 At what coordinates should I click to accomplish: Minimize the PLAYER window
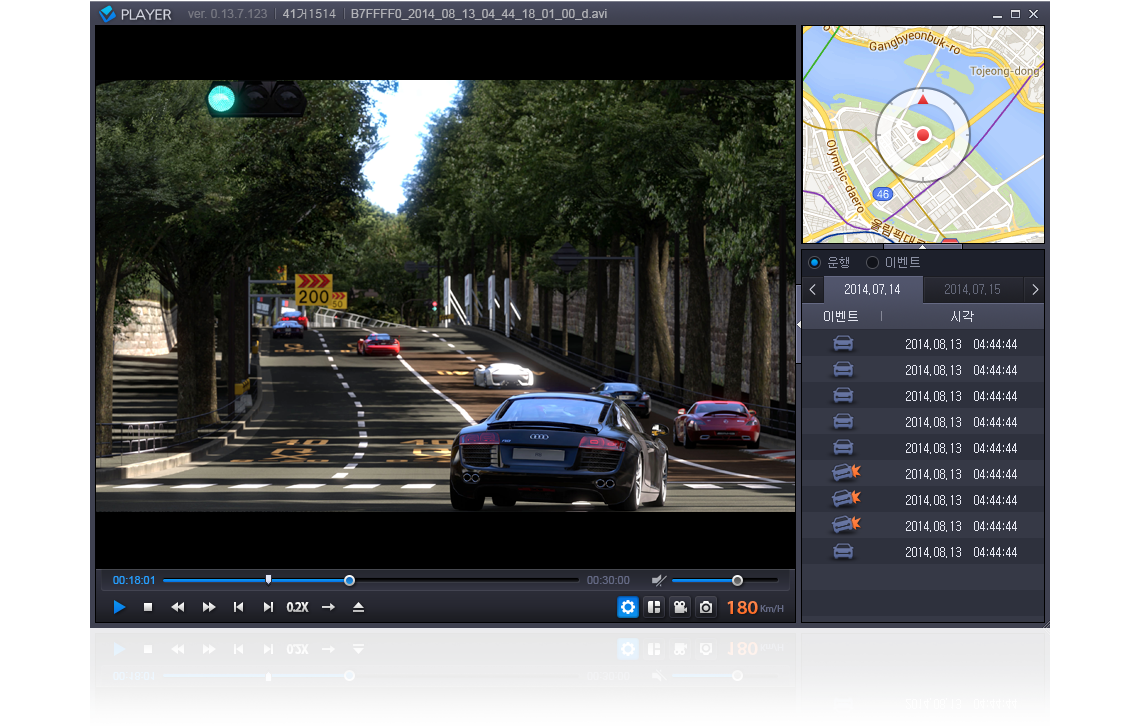click(x=997, y=15)
